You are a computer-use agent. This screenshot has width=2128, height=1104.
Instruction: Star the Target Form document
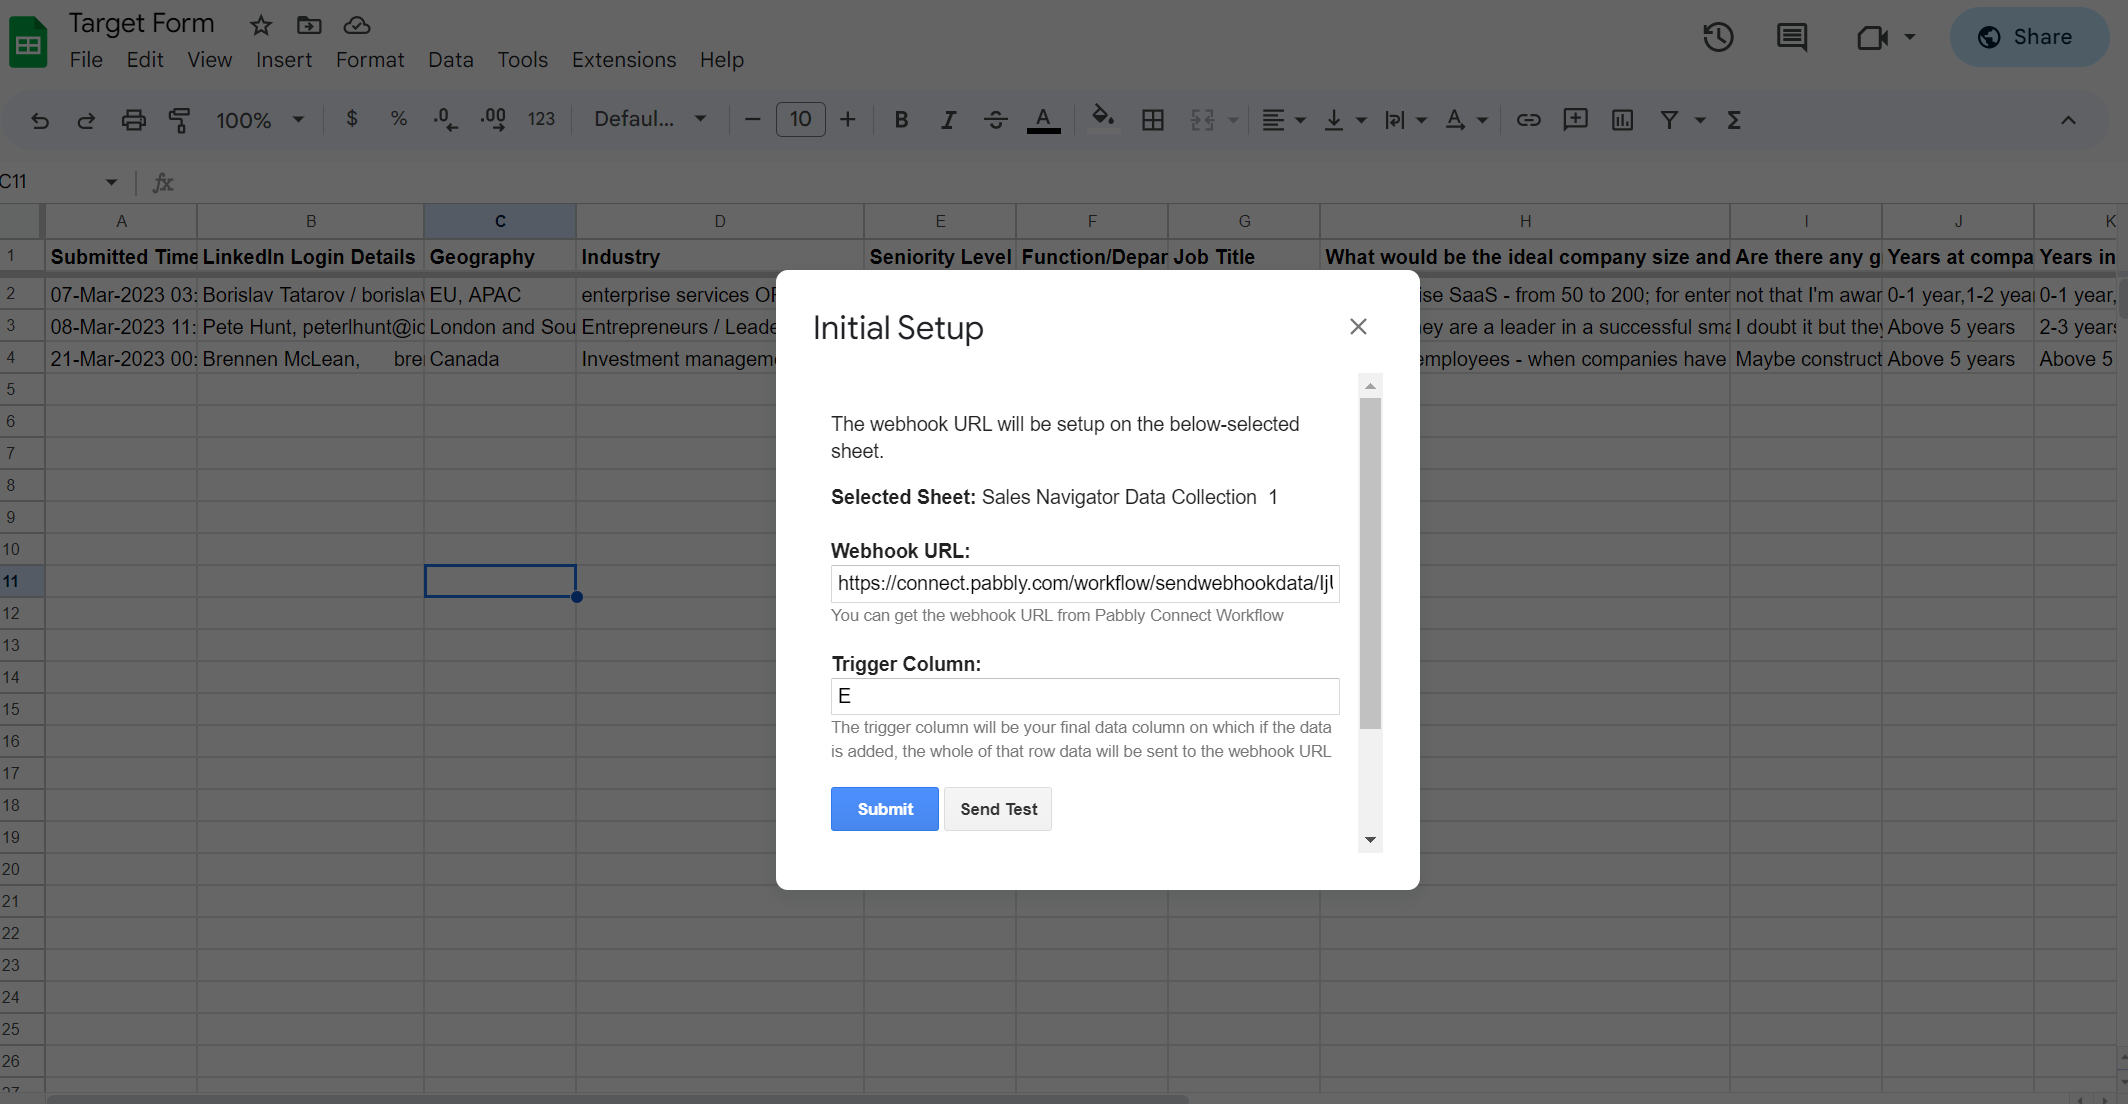click(x=261, y=25)
